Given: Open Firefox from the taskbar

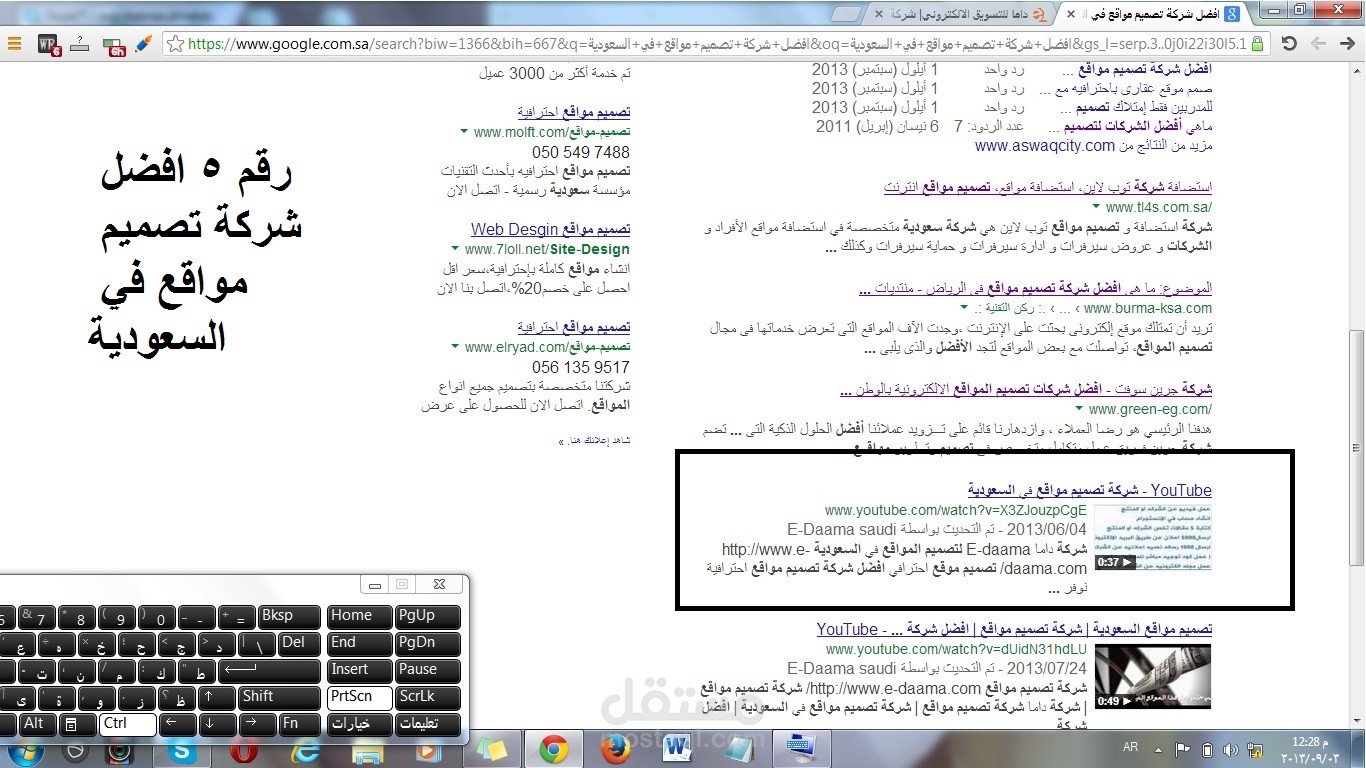Looking at the screenshot, I should (615, 750).
